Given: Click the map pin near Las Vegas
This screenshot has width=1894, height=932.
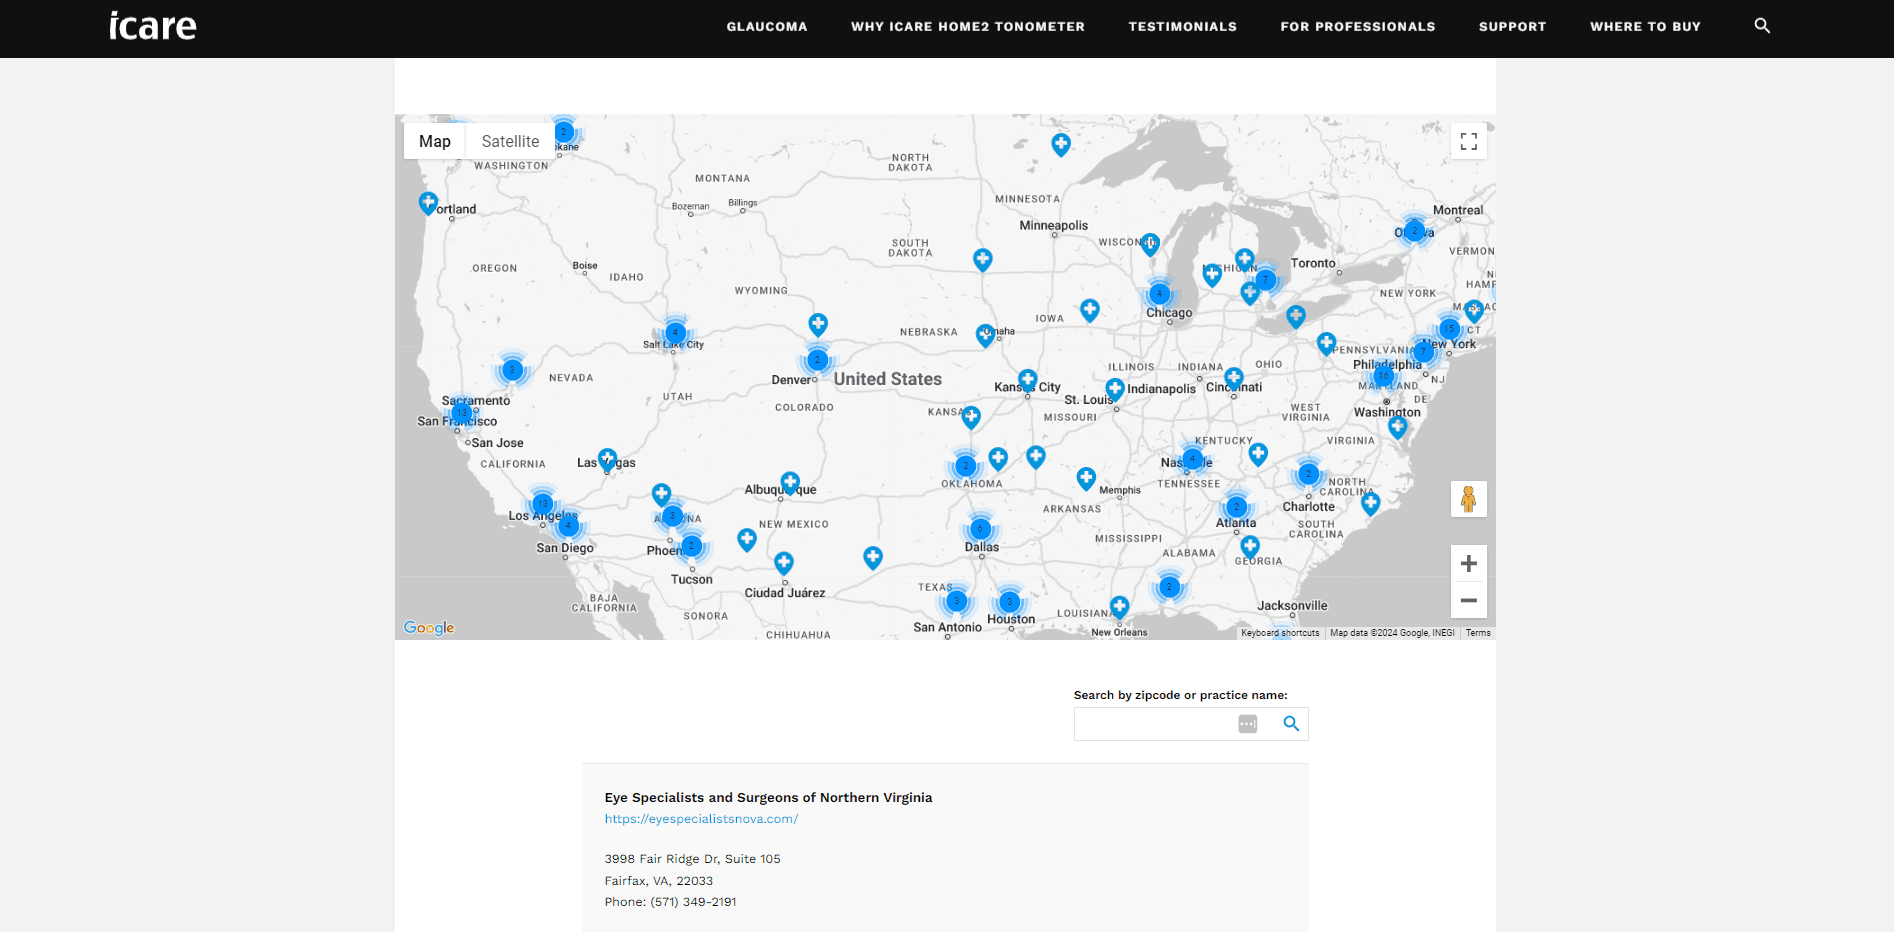Looking at the screenshot, I should click(x=607, y=459).
